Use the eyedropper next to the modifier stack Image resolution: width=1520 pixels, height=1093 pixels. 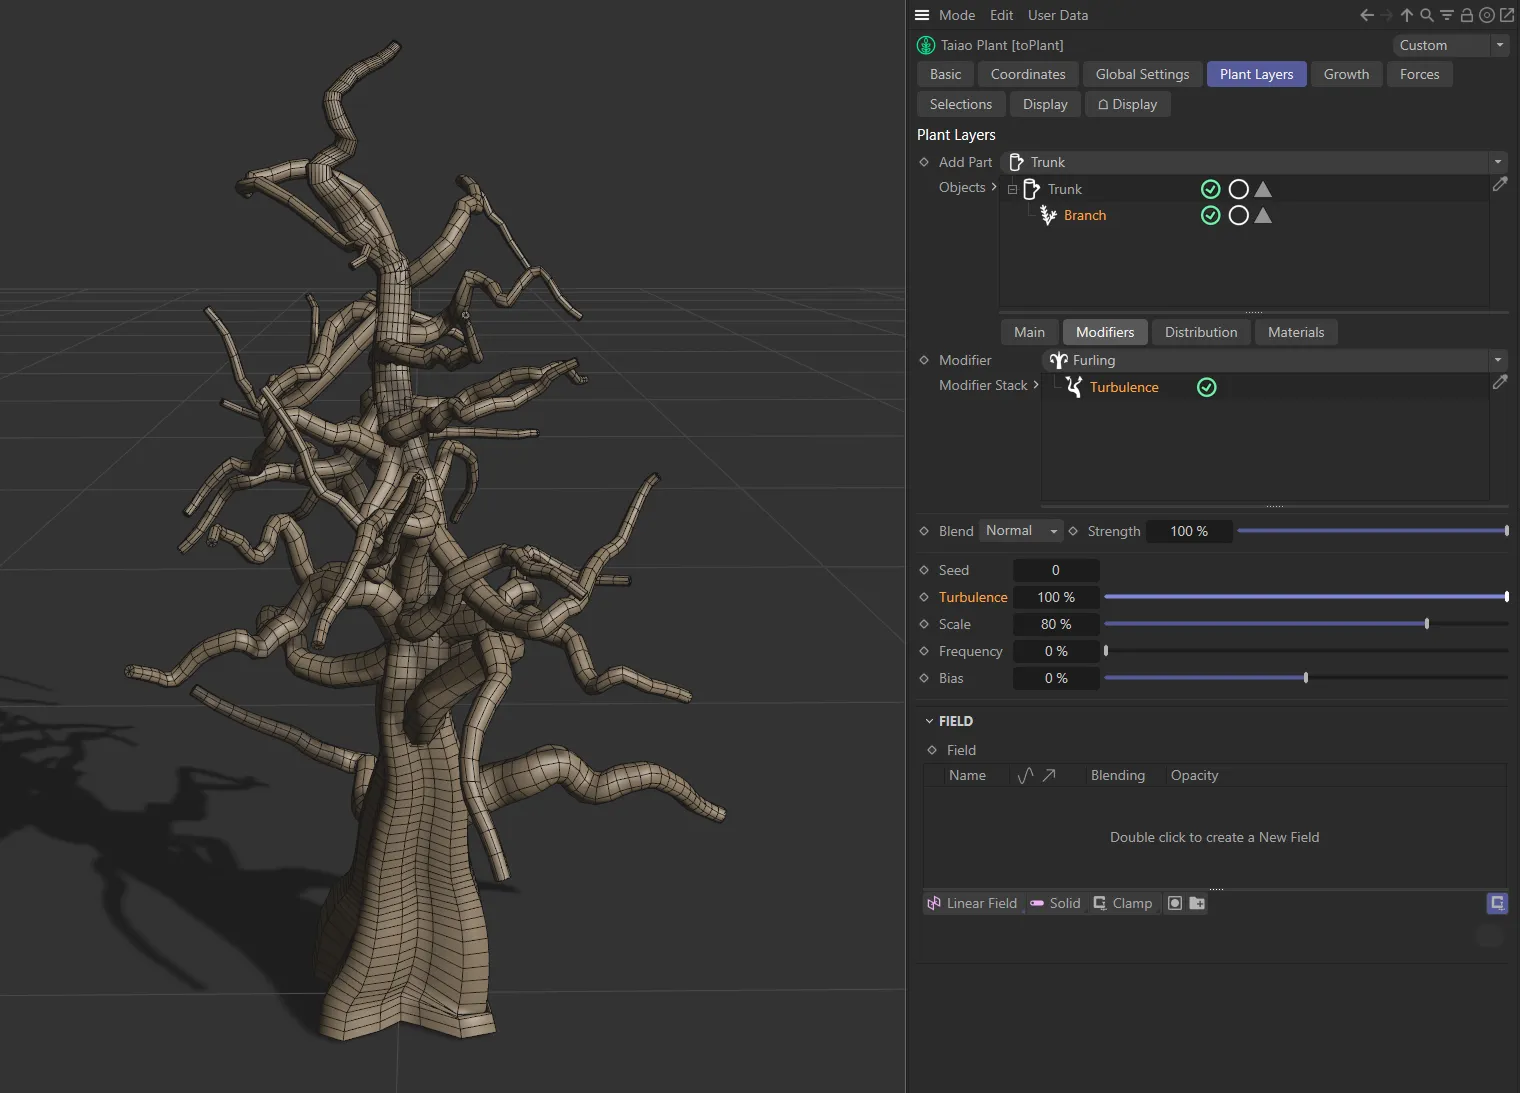[x=1500, y=383]
